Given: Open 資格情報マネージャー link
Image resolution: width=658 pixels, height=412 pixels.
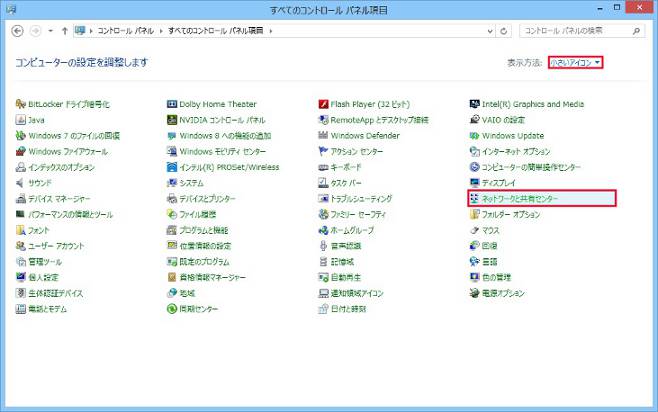Looking at the screenshot, I should (x=213, y=277).
